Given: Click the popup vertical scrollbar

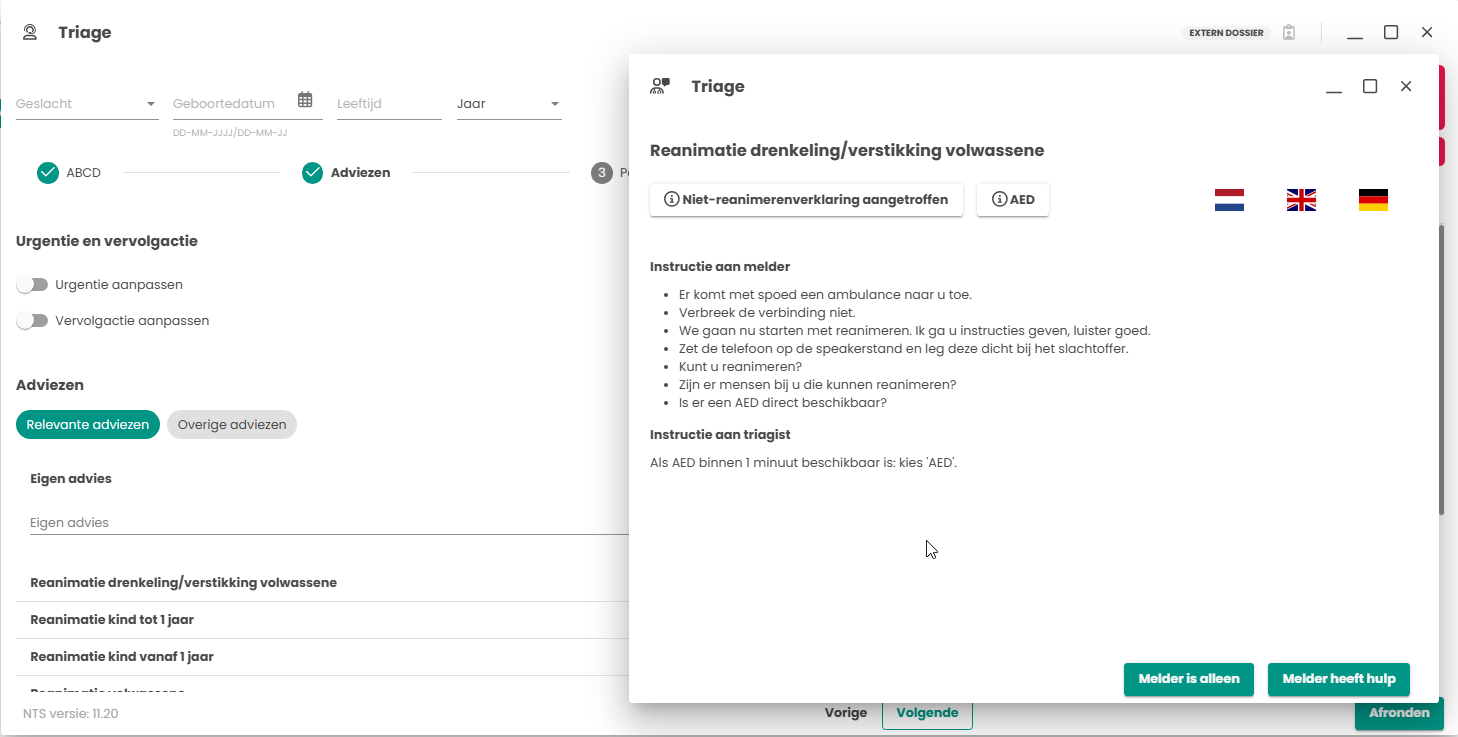Looking at the screenshot, I should [1441, 370].
